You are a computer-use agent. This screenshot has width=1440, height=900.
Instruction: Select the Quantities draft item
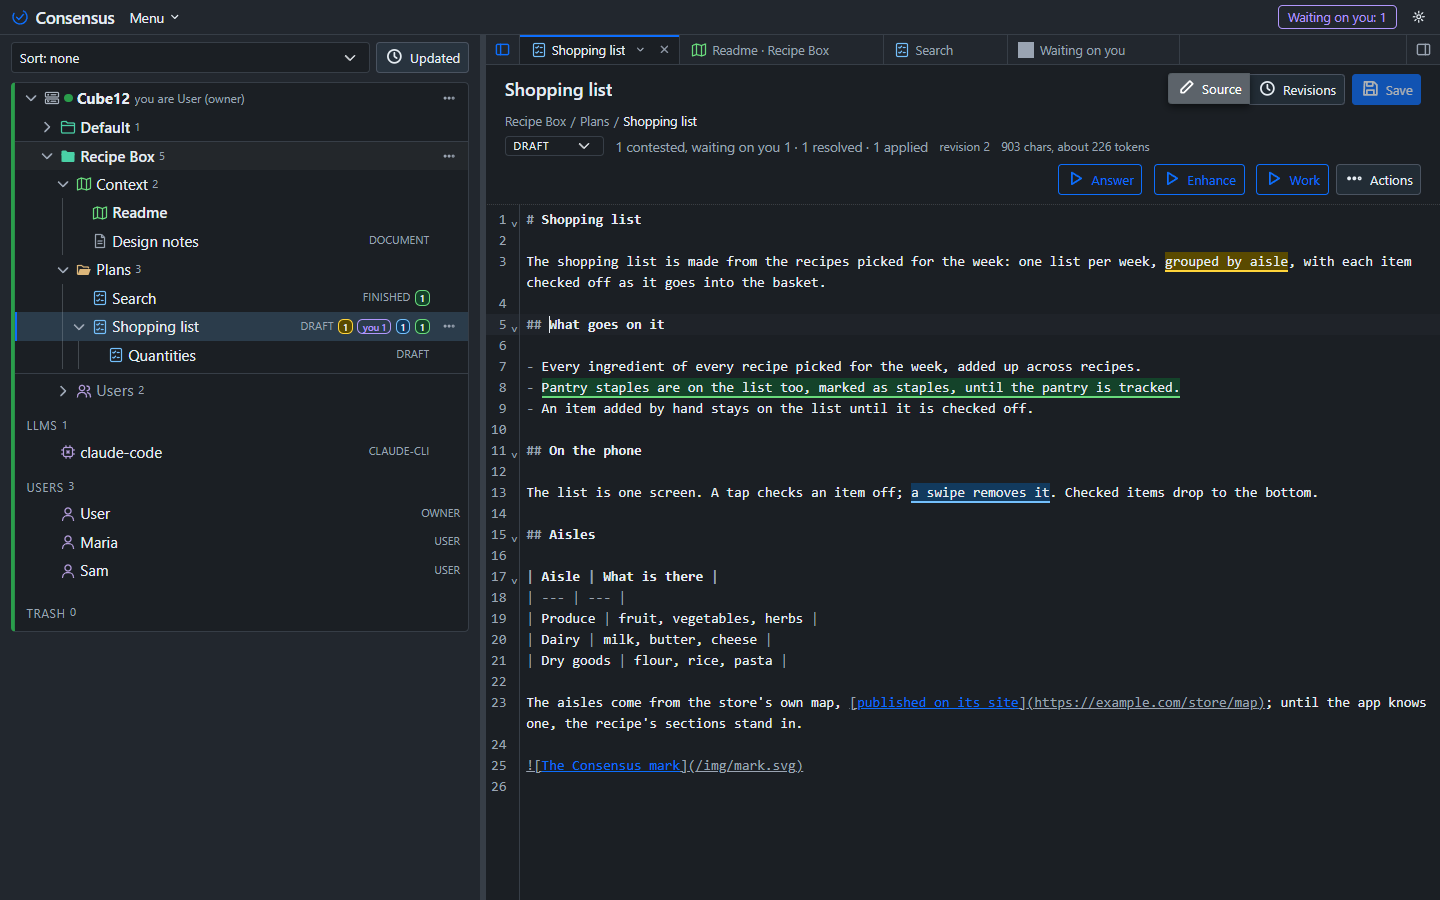click(x=161, y=355)
